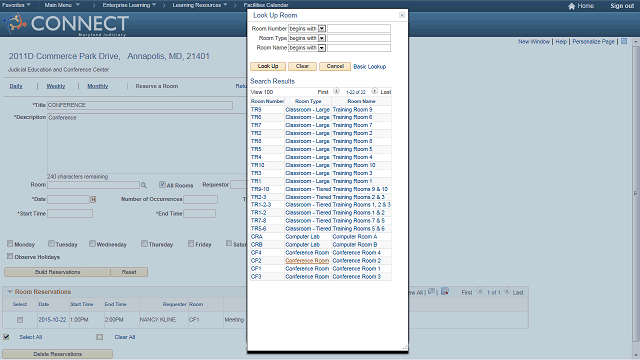The width and height of the screenshot is (640, 360).
Task: Enable the Observe Holidays checkbox
Action: coord(10,256)
